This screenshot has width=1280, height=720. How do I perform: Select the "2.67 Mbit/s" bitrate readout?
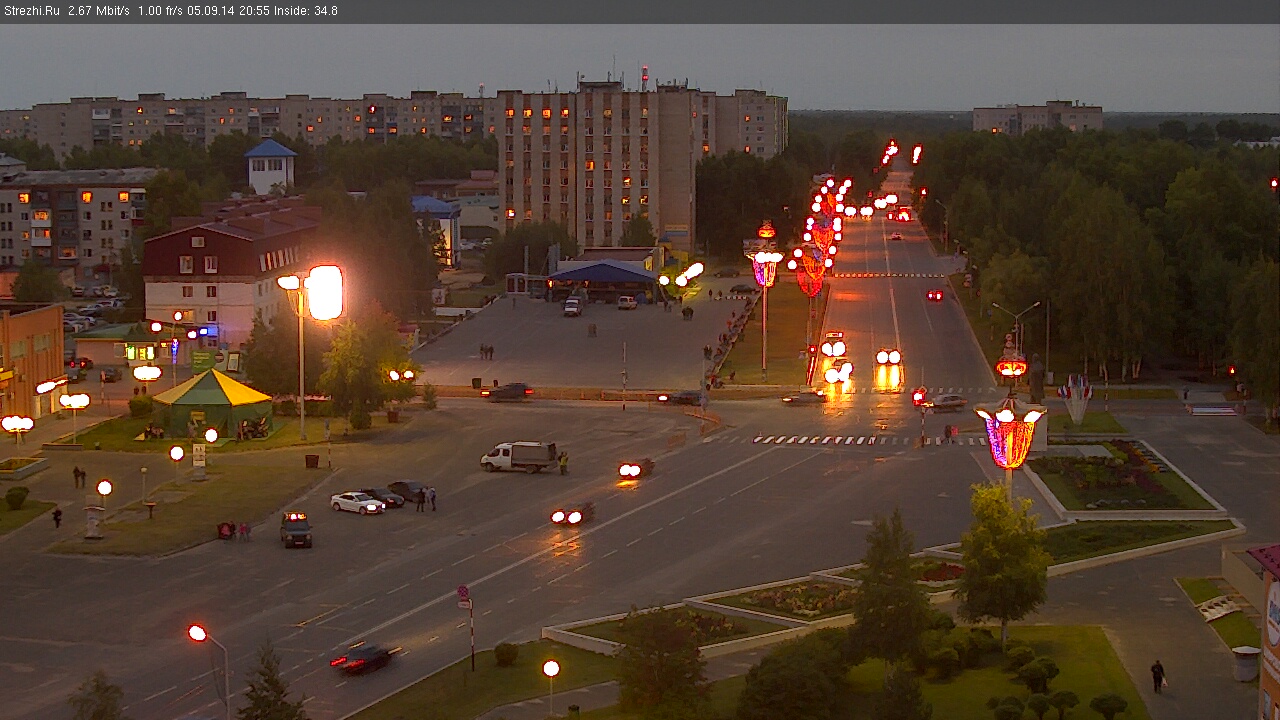(x=99, y=11)
